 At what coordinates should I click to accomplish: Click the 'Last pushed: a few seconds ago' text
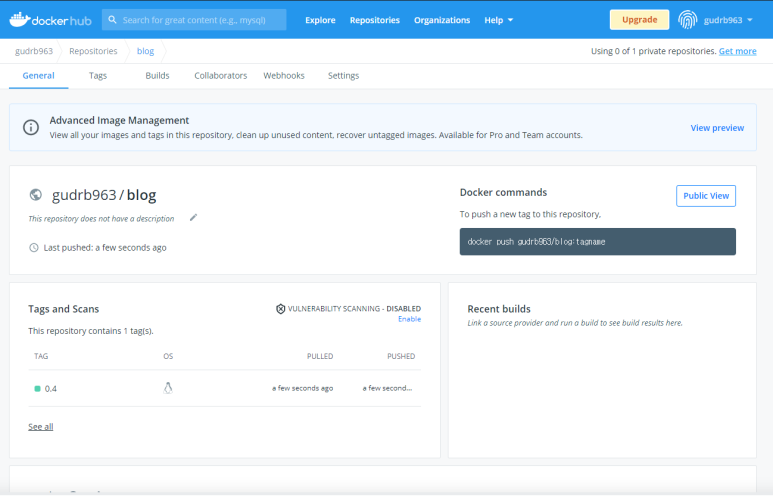(x=105, y=248)
